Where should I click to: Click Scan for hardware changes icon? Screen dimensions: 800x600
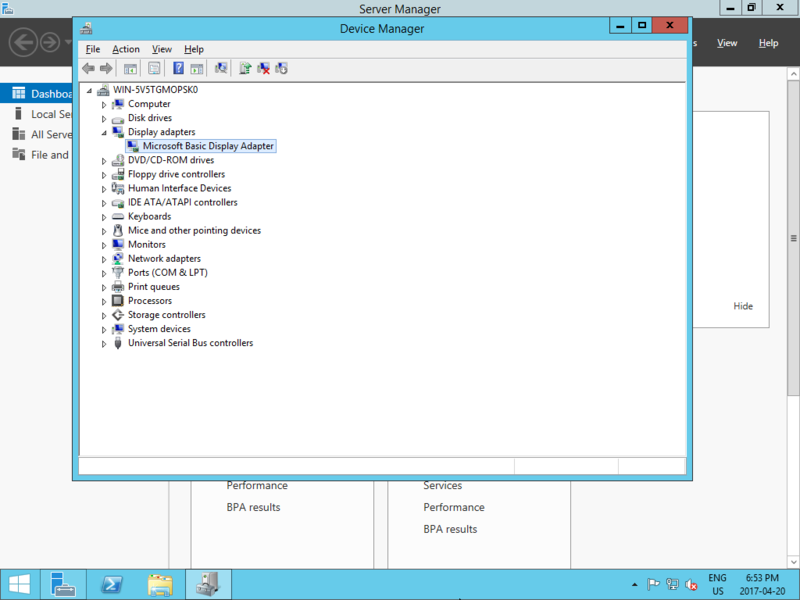coord(220,69)
